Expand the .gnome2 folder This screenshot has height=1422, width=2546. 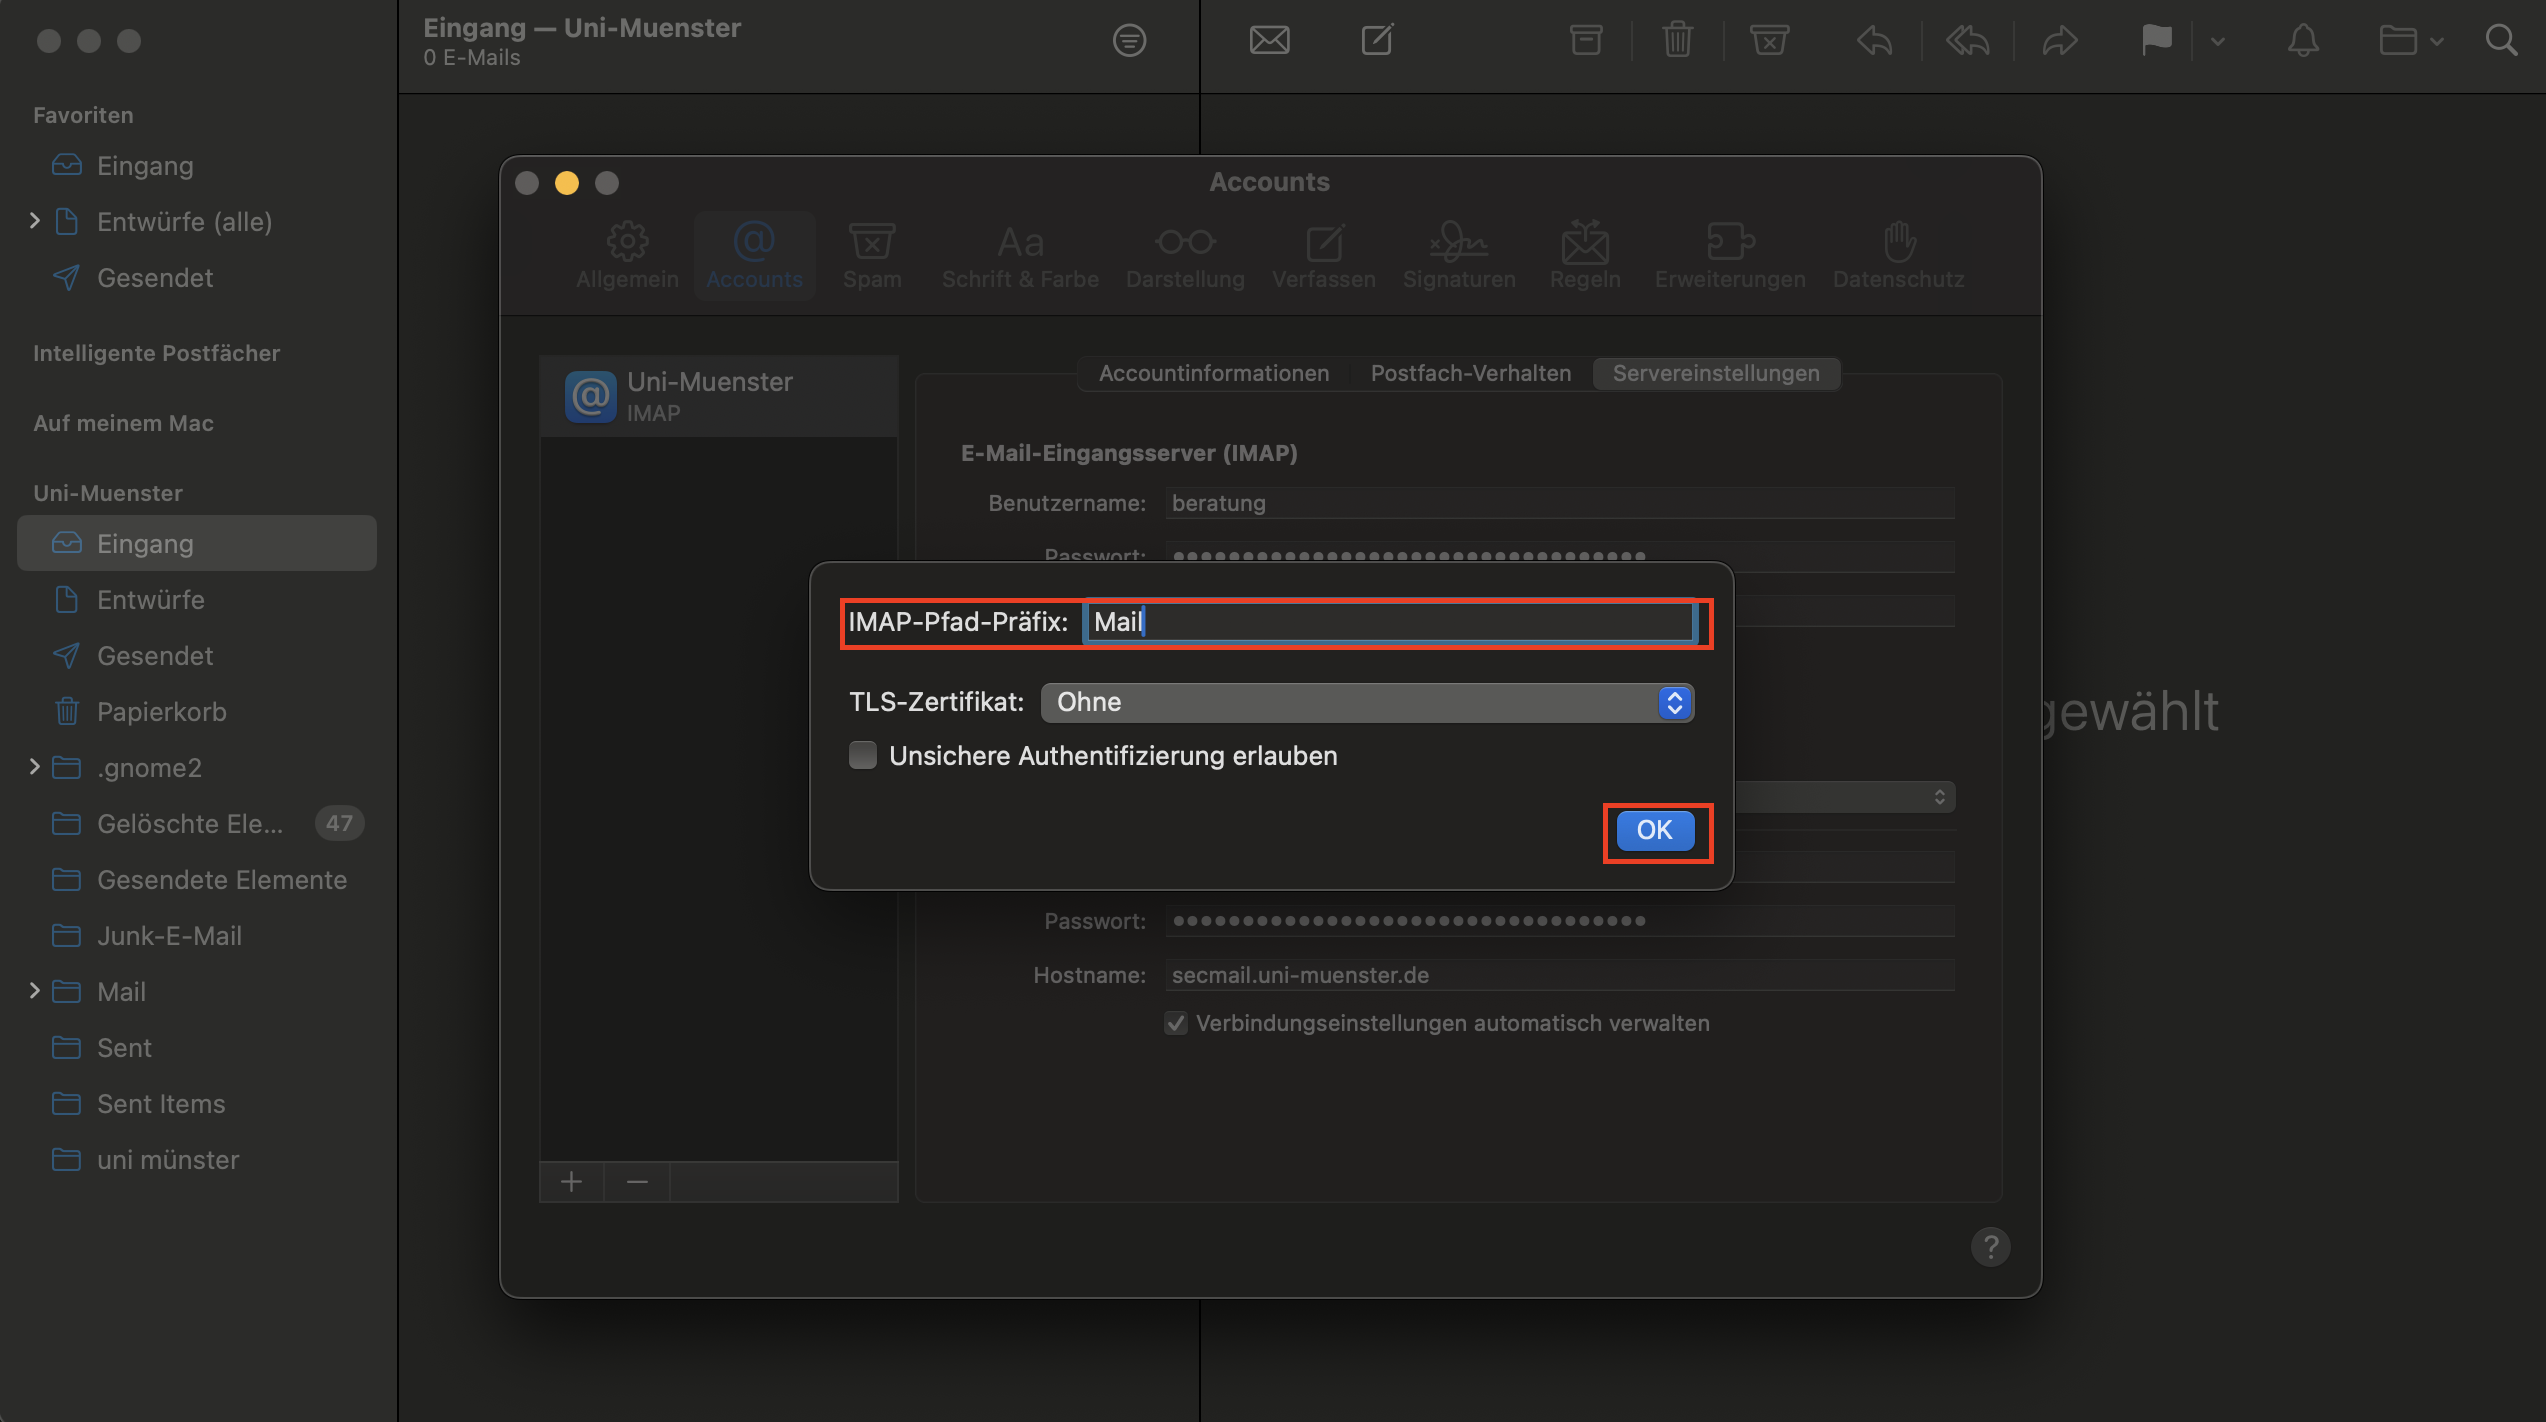coord(35,767)
